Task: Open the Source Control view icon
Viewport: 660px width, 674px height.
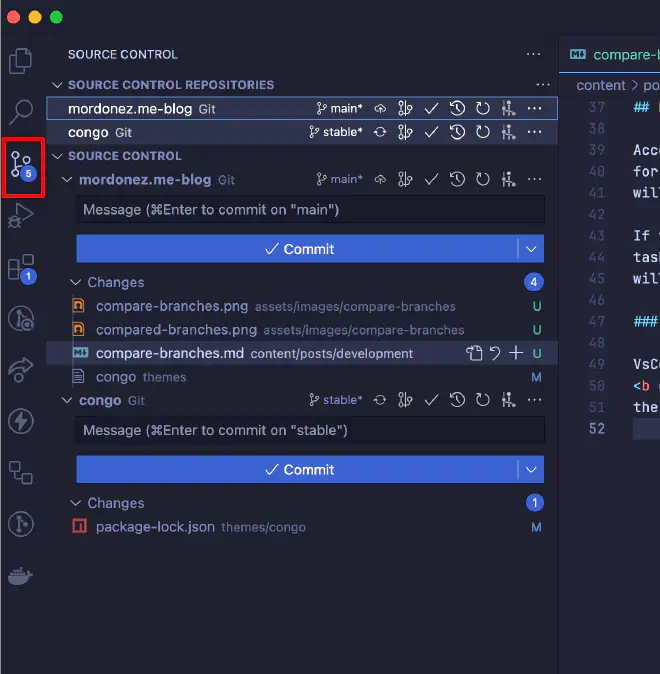Action: pyautogui.click(x=23, y=167)
